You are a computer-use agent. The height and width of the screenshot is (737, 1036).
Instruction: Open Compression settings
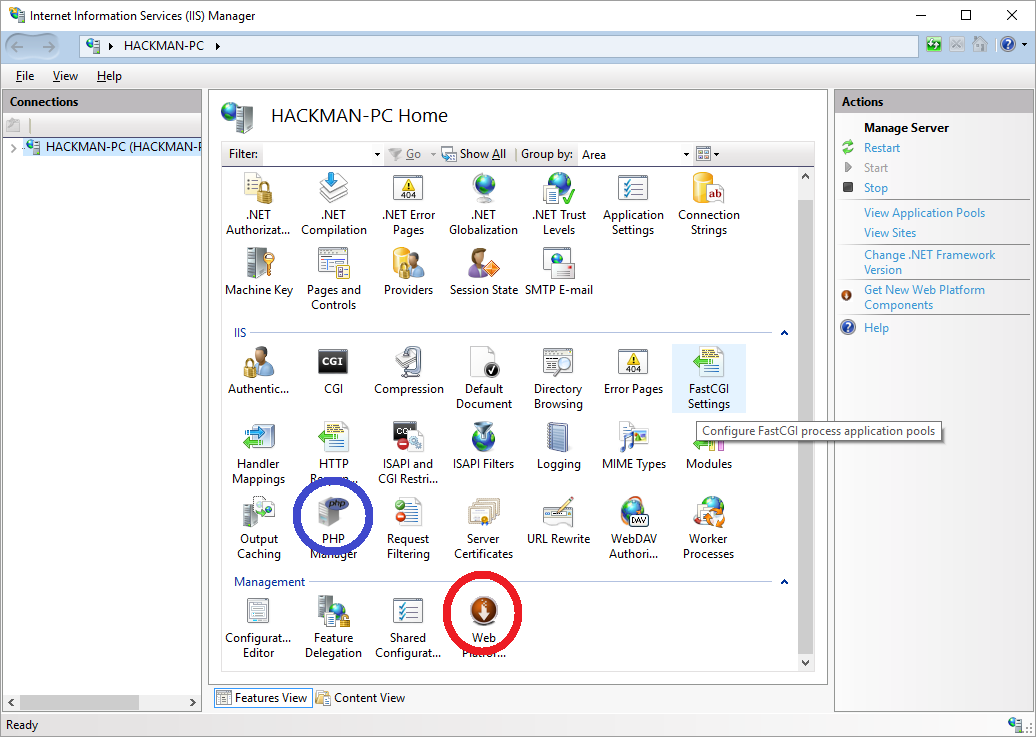[x=409, y=371]
